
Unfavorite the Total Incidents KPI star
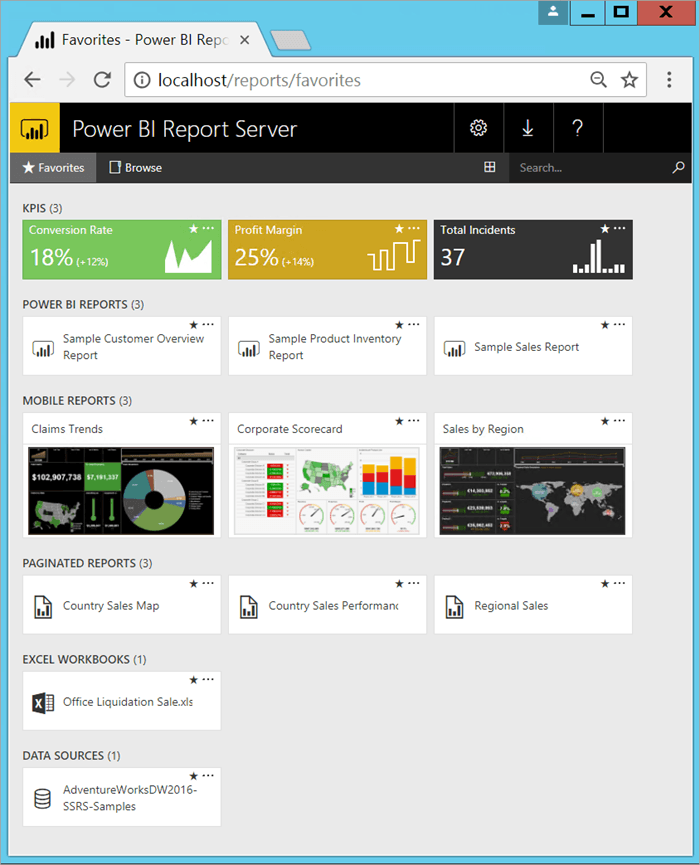605,228
